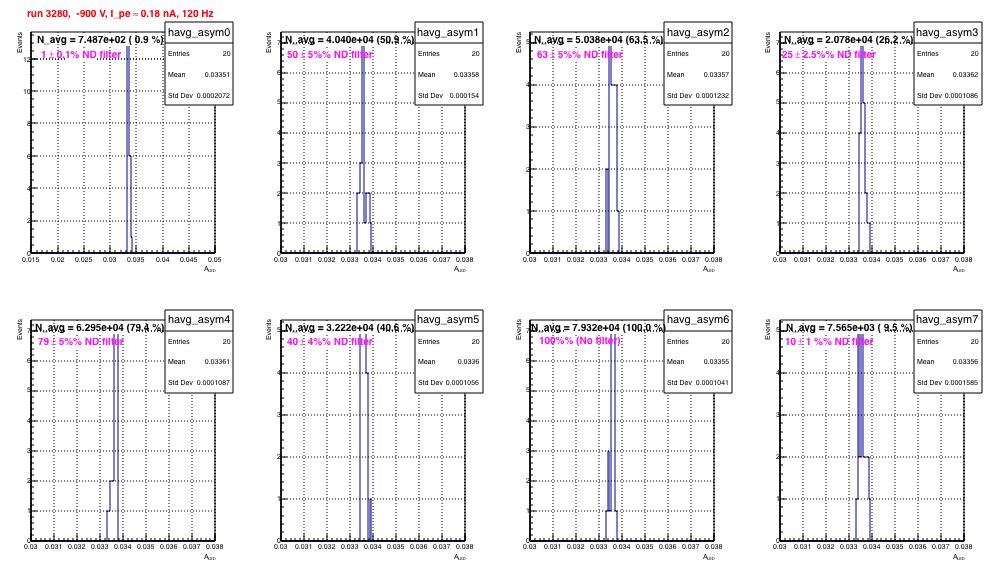Image resolution: width=998 pixels, height=575 pixels.
Task: Click the N_avg = 5.038e+04 label
Action: 598,39
